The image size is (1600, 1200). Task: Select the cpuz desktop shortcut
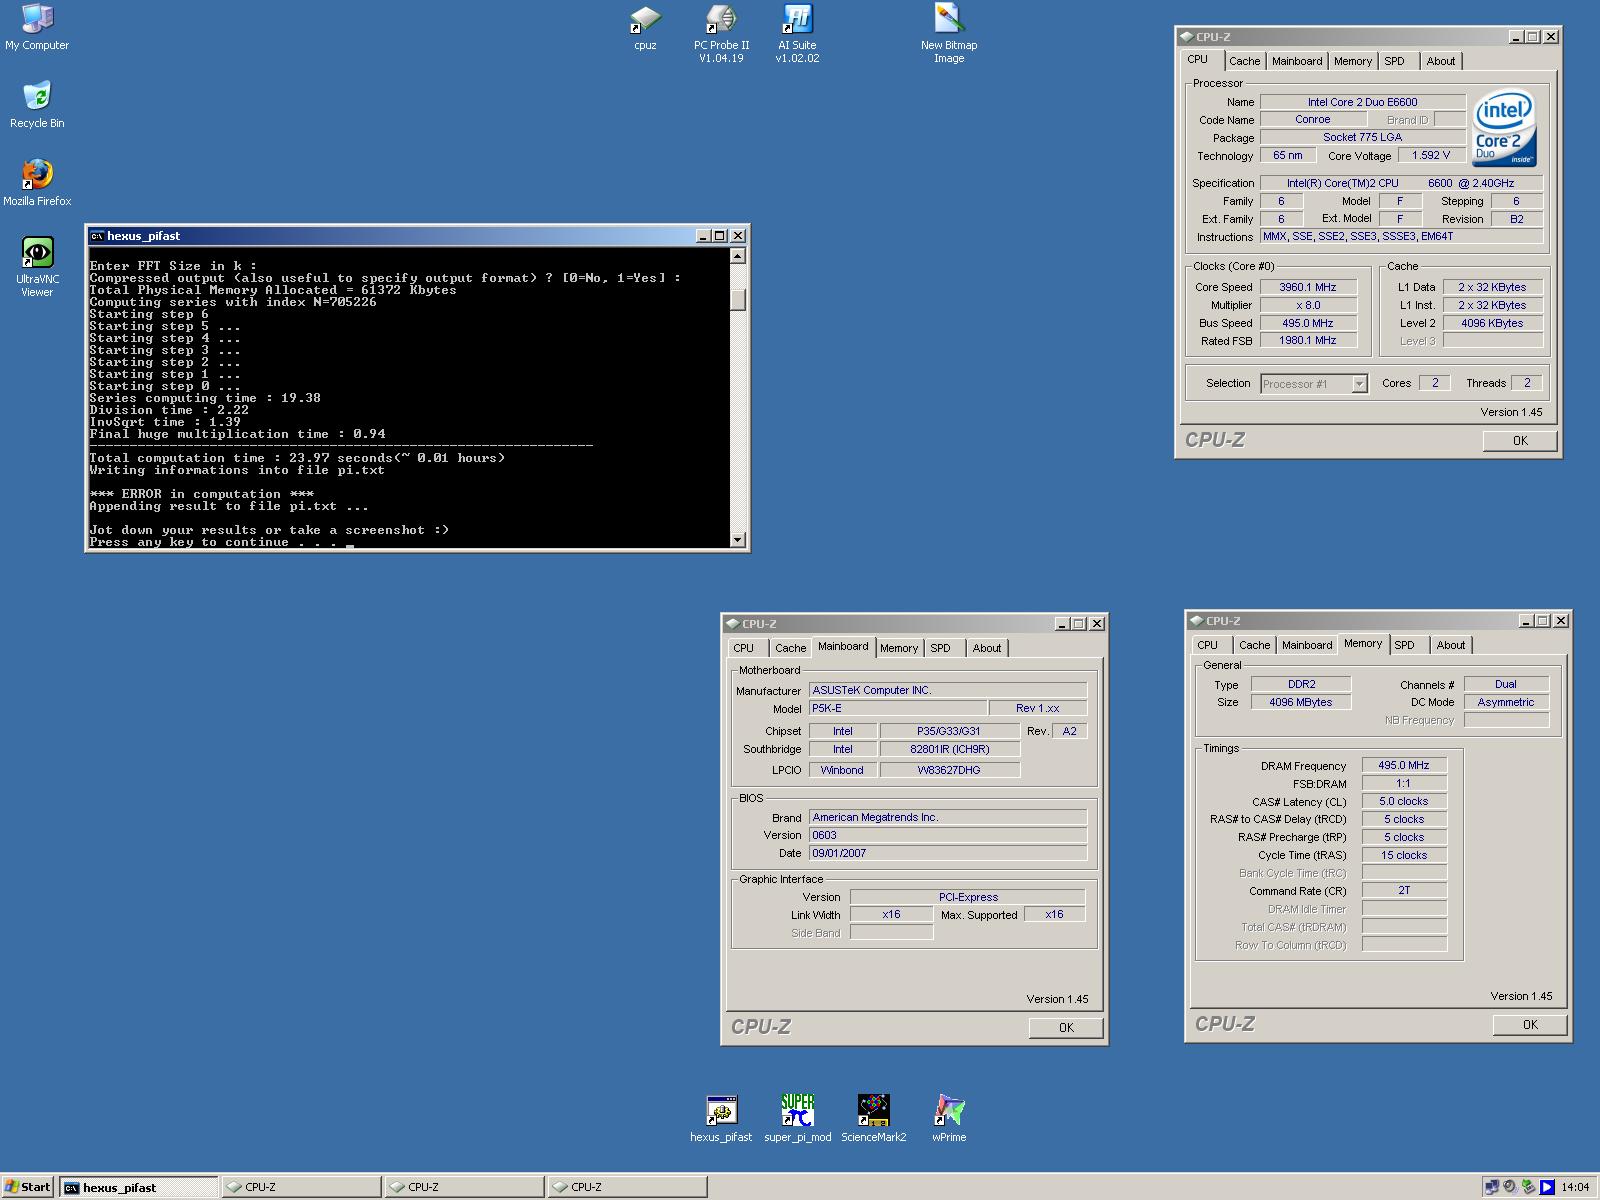point(645,27)
